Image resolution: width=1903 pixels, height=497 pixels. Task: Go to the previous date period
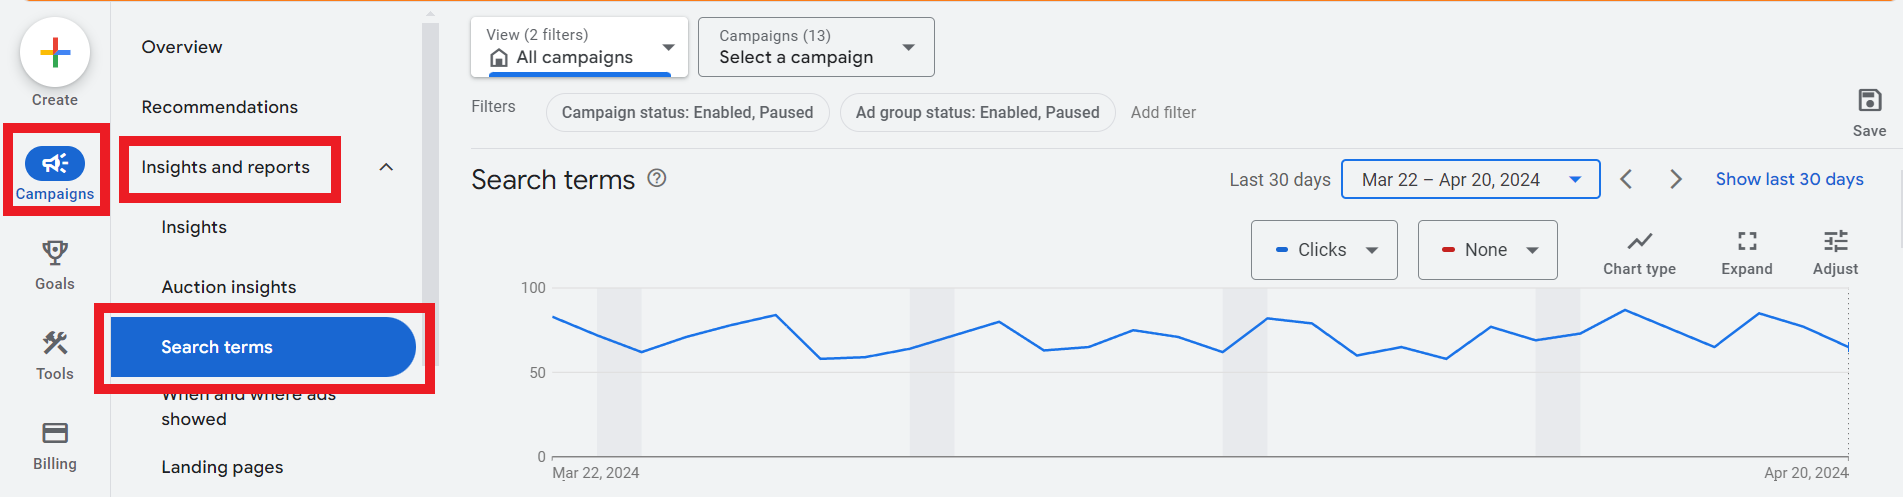pyautogui.click(x=1626, y=179)
